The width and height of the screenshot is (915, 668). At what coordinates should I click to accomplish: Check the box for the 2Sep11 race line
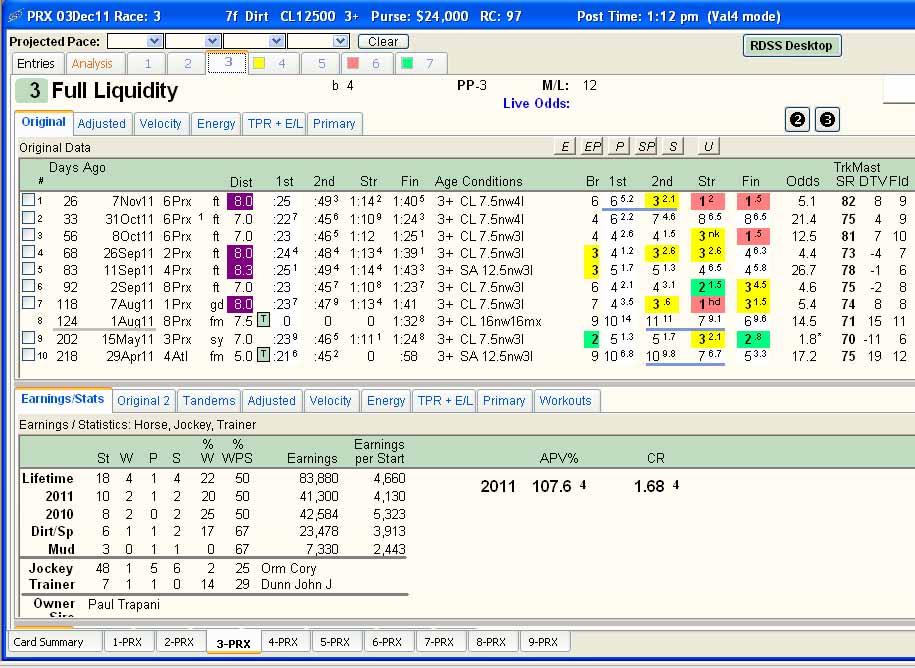28,286
